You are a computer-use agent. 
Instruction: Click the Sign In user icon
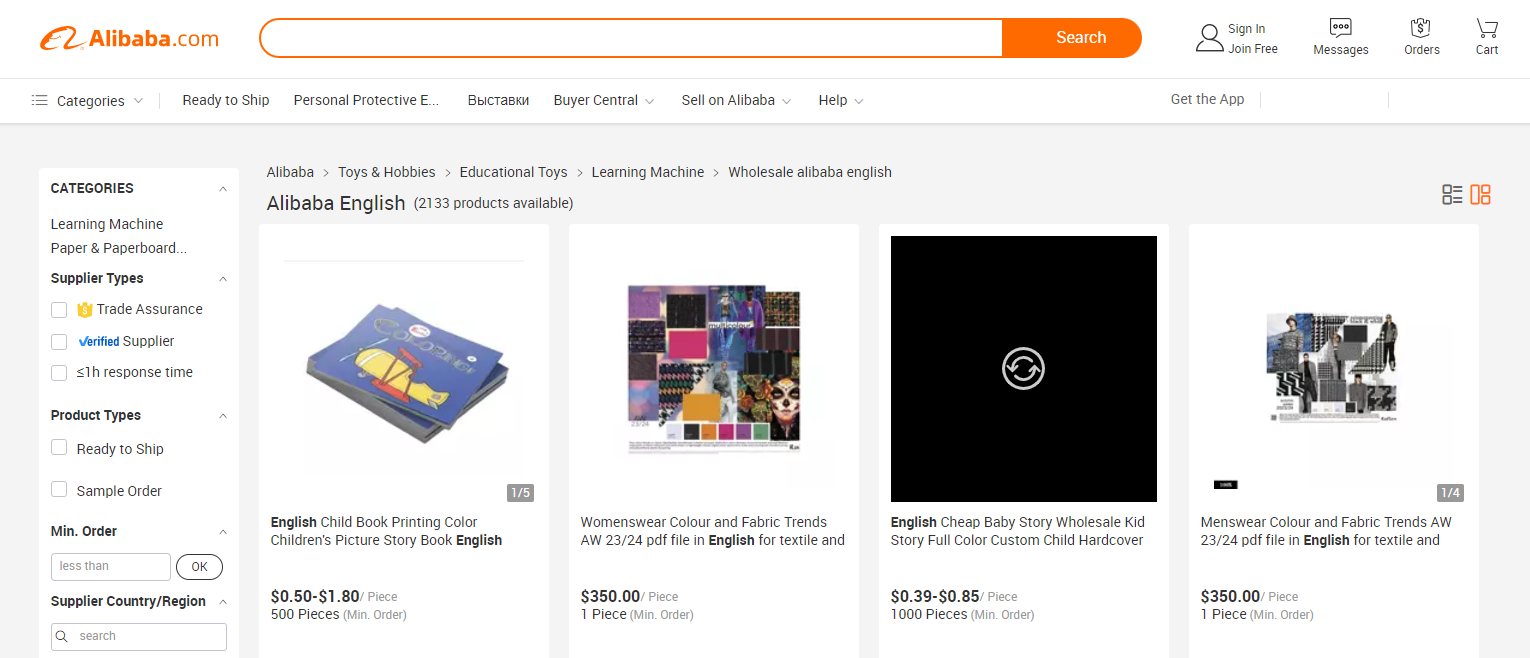1210,38
